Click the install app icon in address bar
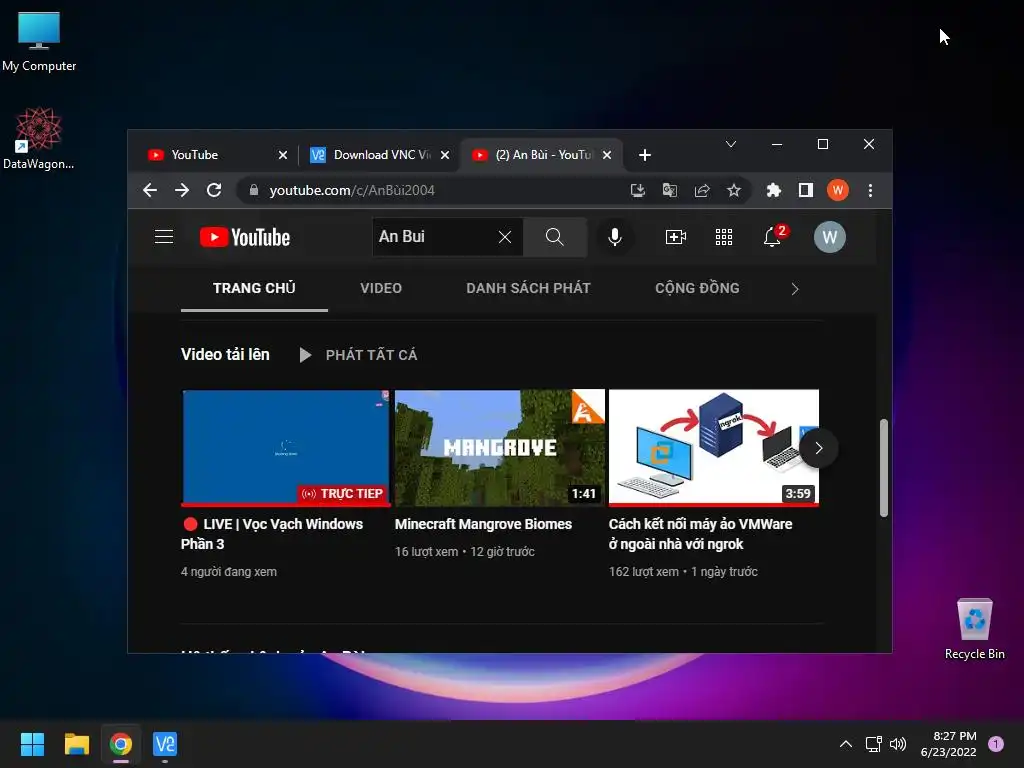Image resolution: width=1024 pixels, height=768 pixels. coord(637,190)
